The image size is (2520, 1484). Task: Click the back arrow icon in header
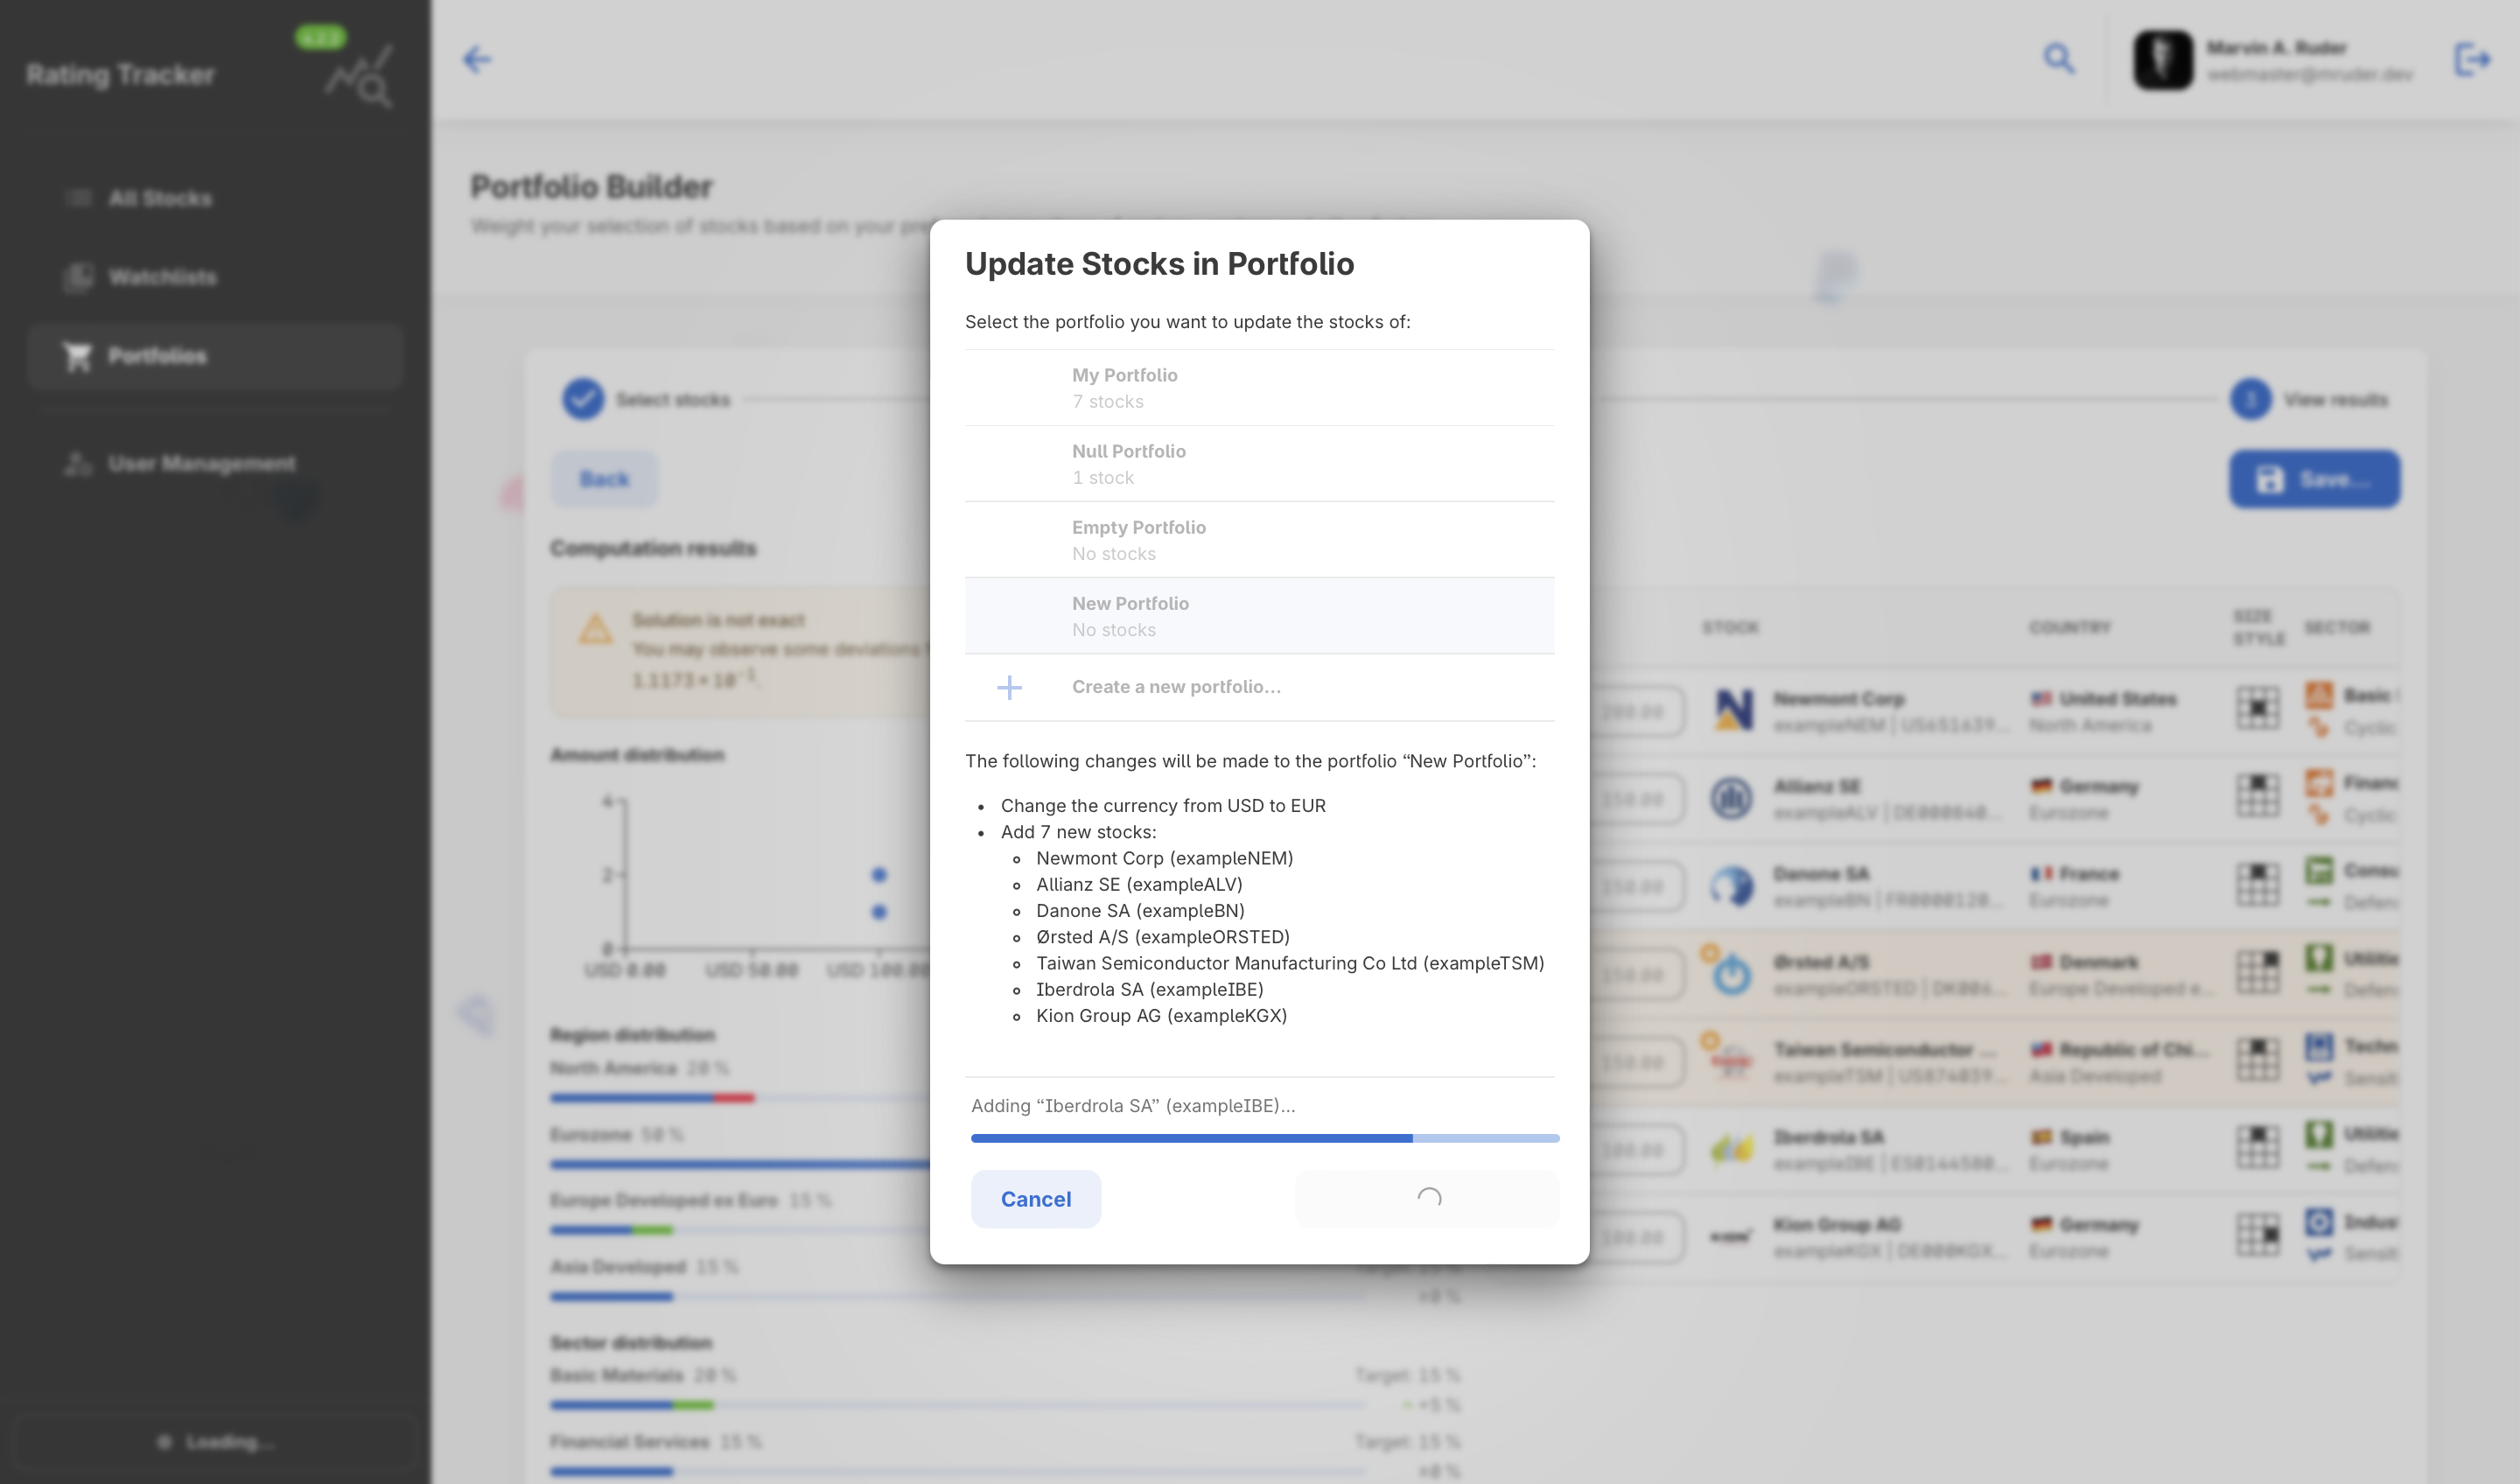477,60
